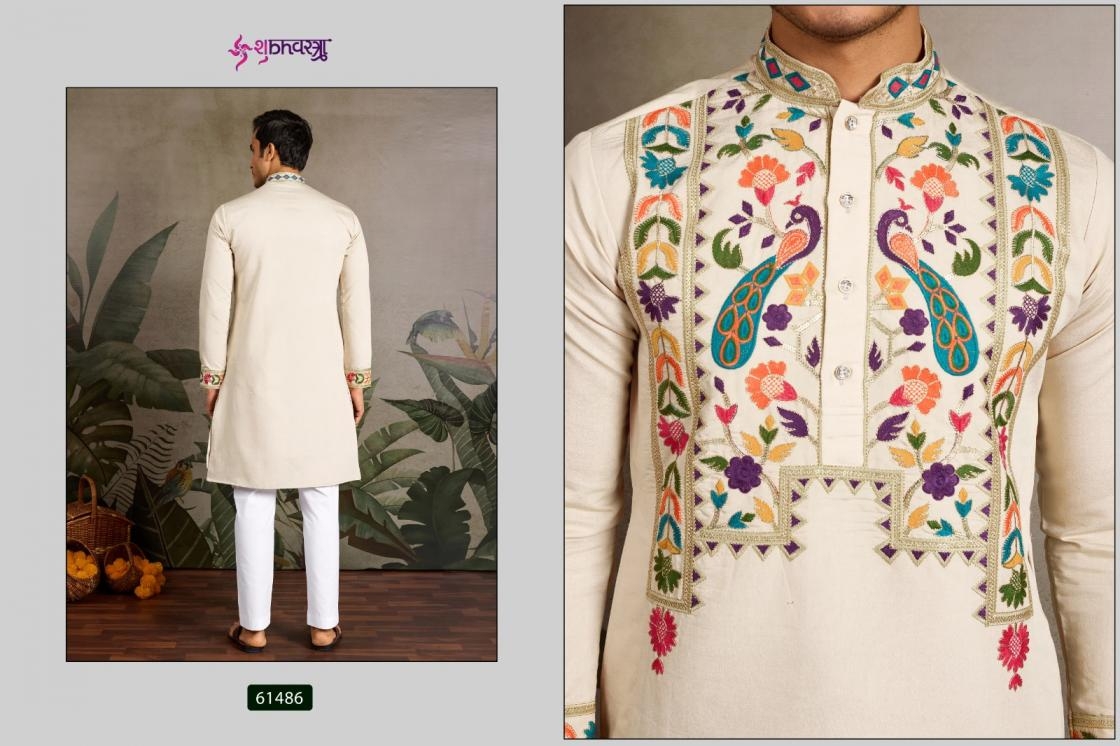
Task: Click the lowest placket button on kurta
Action: coord(842,372)
